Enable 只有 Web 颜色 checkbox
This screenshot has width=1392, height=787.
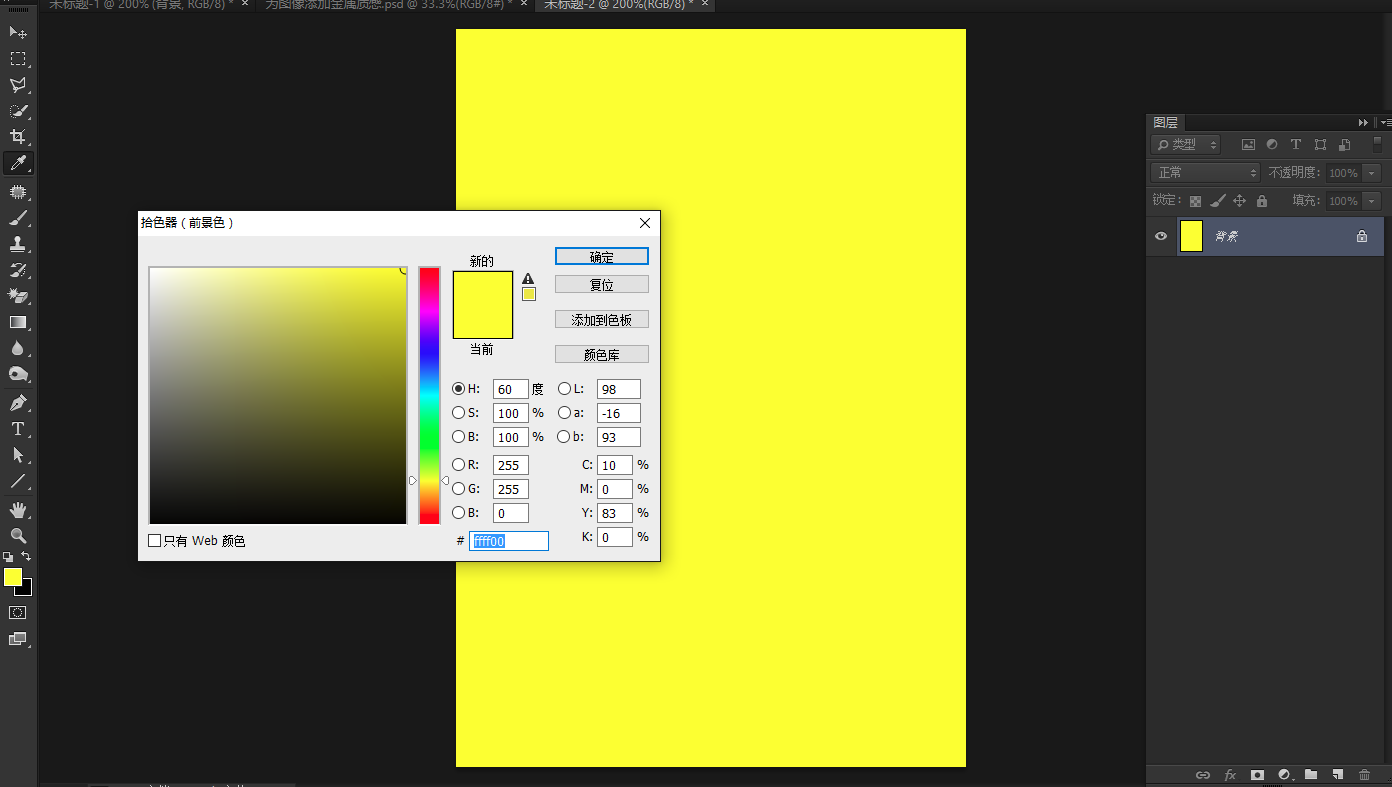[x=154, y=541]
